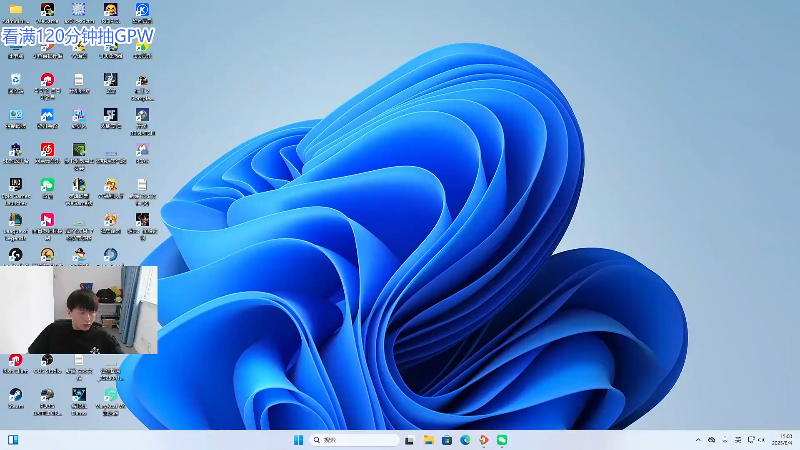Image resolution: width=800 pixels, height=450 pixels.
Task: Launch League of Legends desktop shortcut
Action: 15,220
